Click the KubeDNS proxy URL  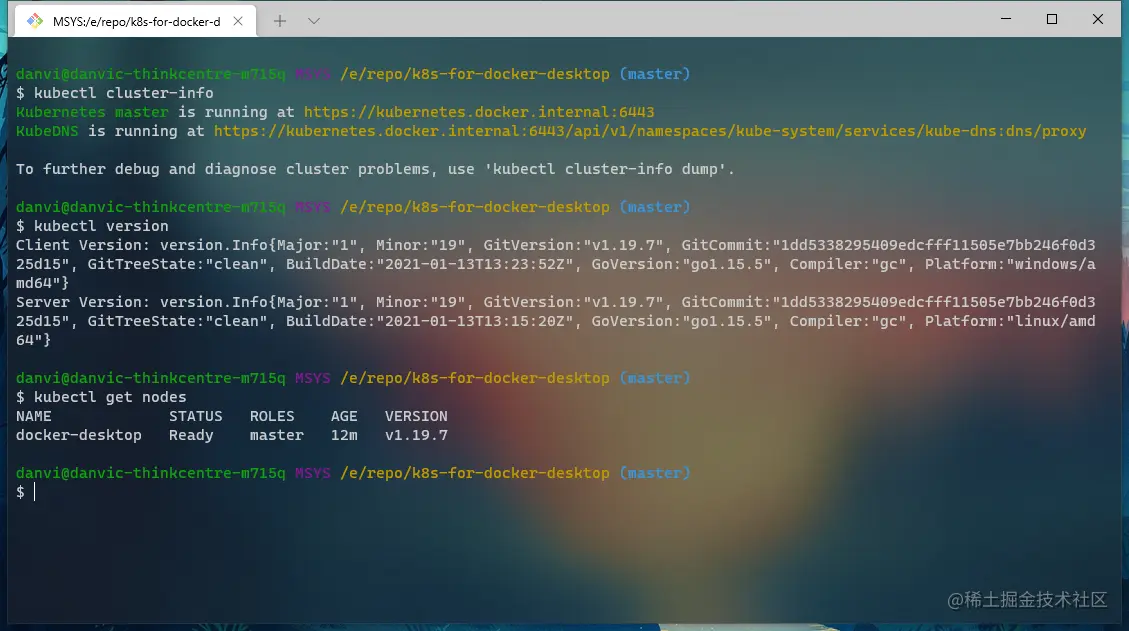click(x=650, y=131)
